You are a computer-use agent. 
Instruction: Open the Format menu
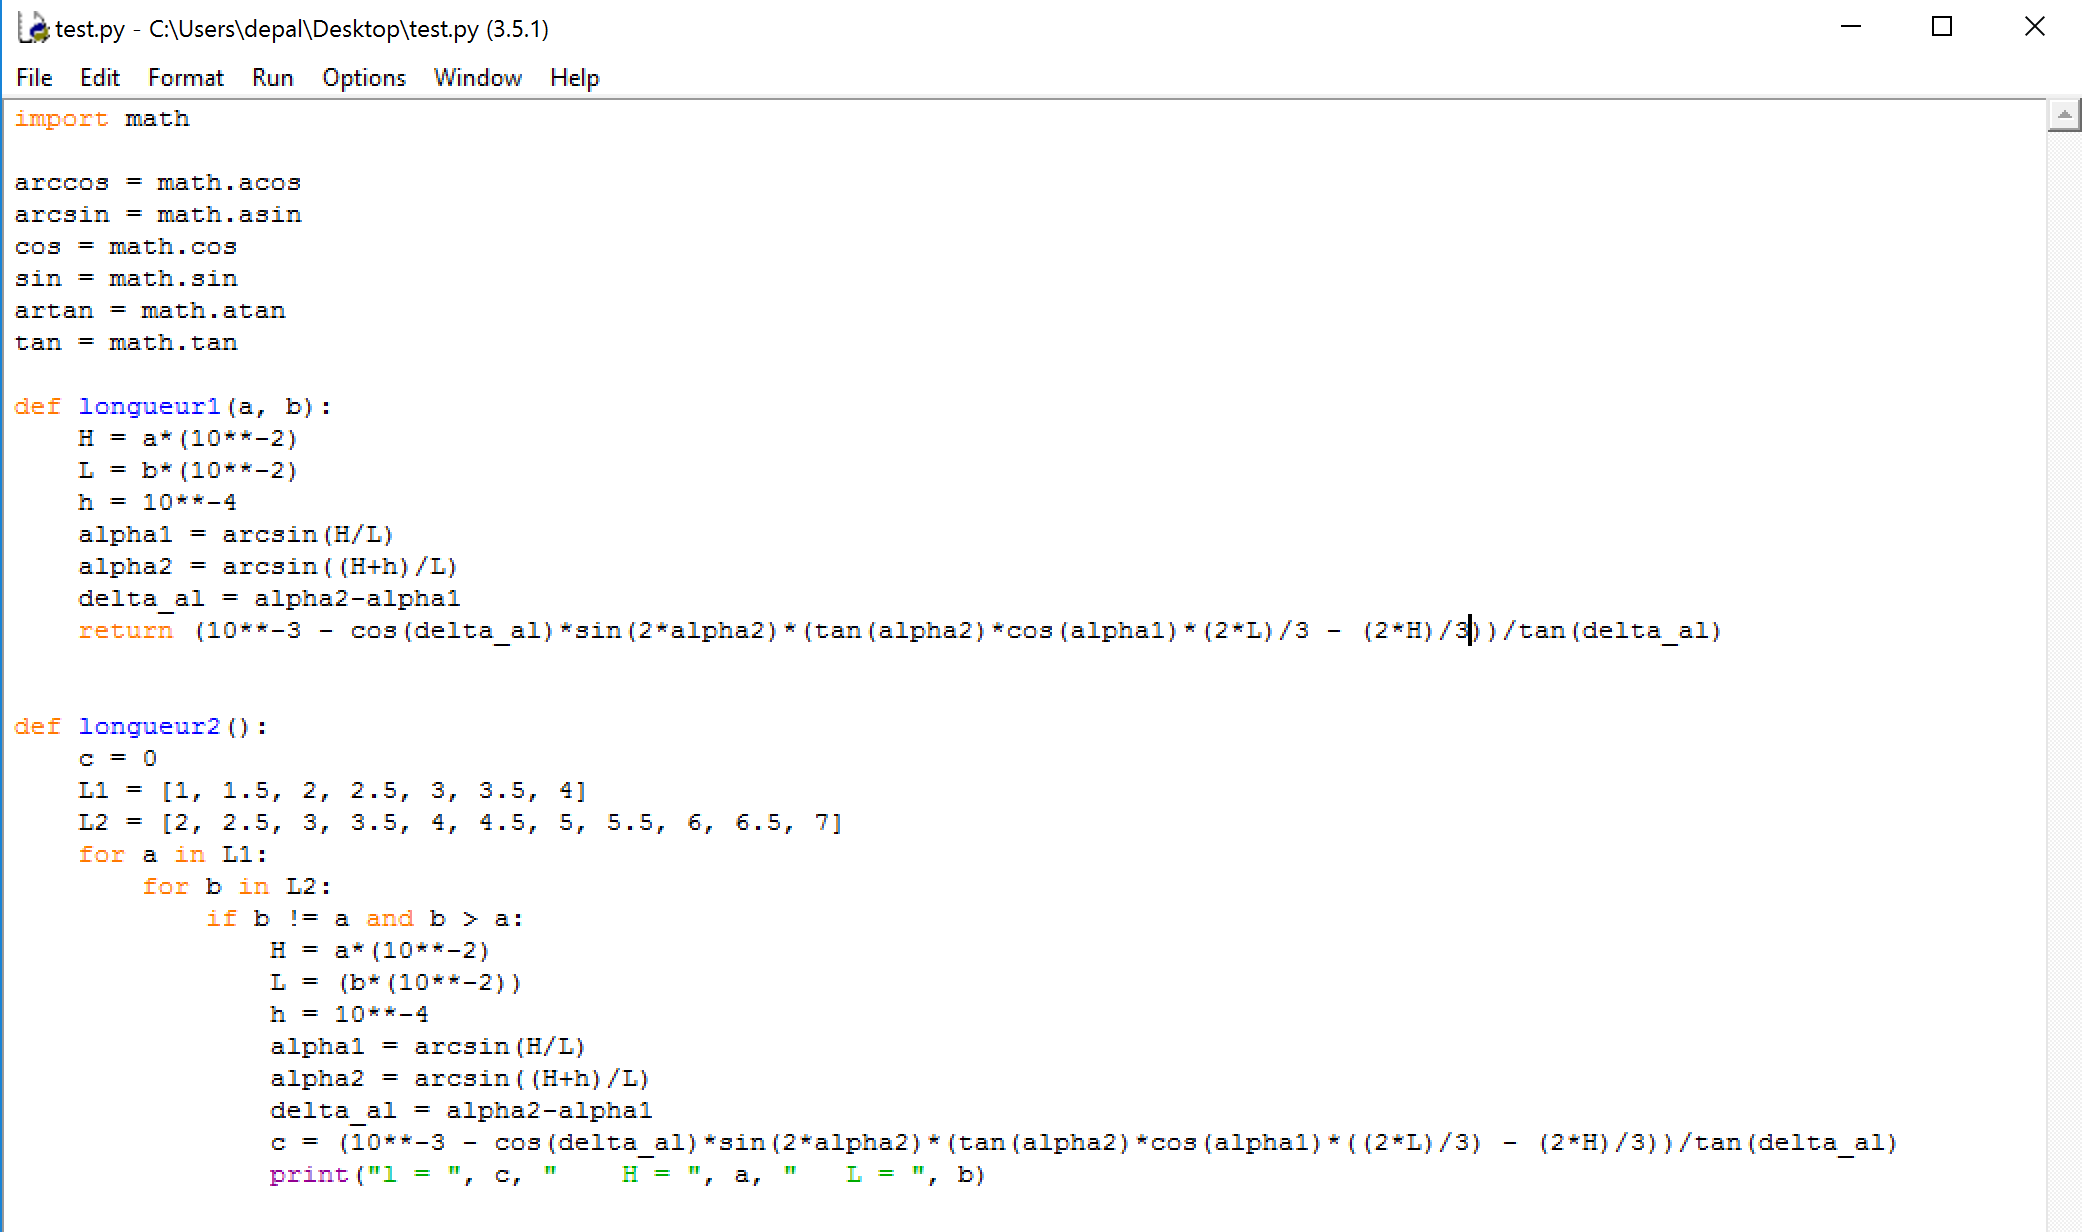(x=186, y=78)
